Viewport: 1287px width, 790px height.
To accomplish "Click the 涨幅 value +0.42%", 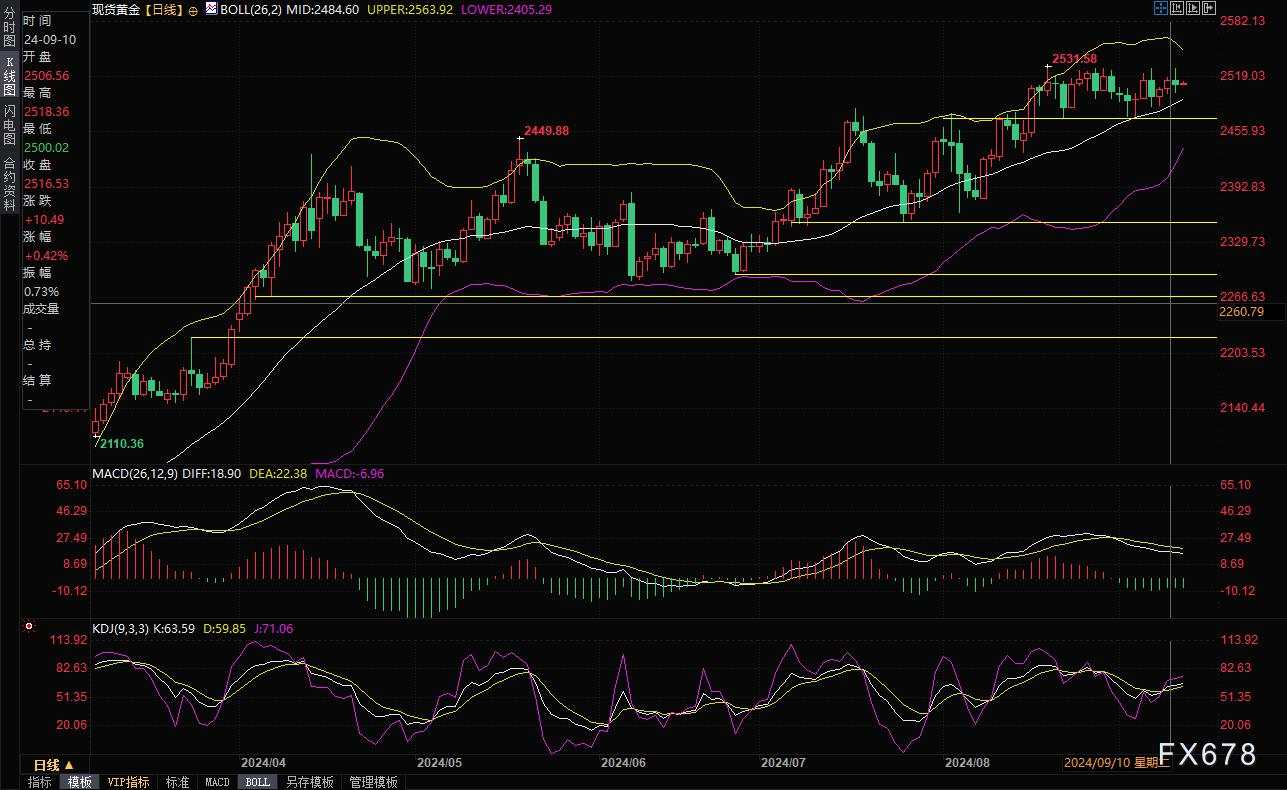I will coord(46,255).
